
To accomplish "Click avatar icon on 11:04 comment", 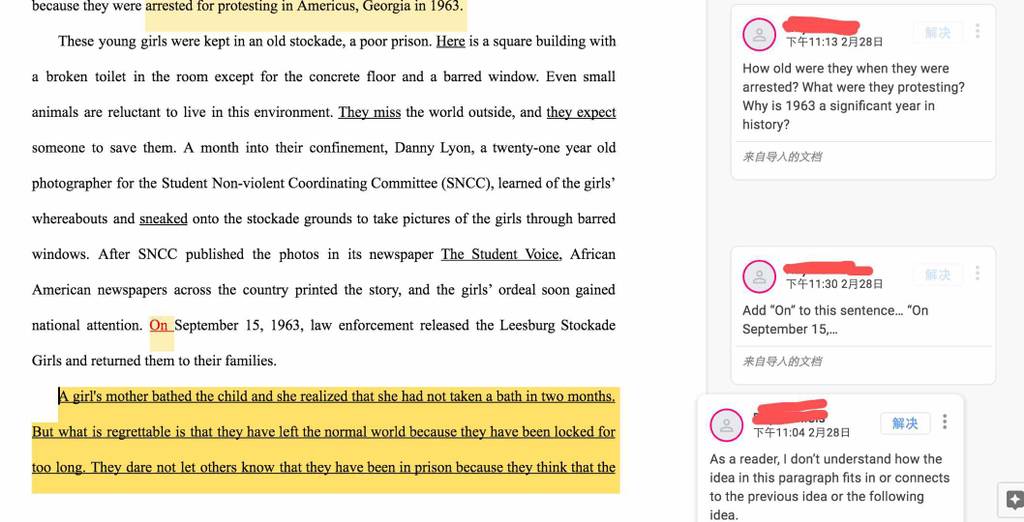I will coord(727,425).
